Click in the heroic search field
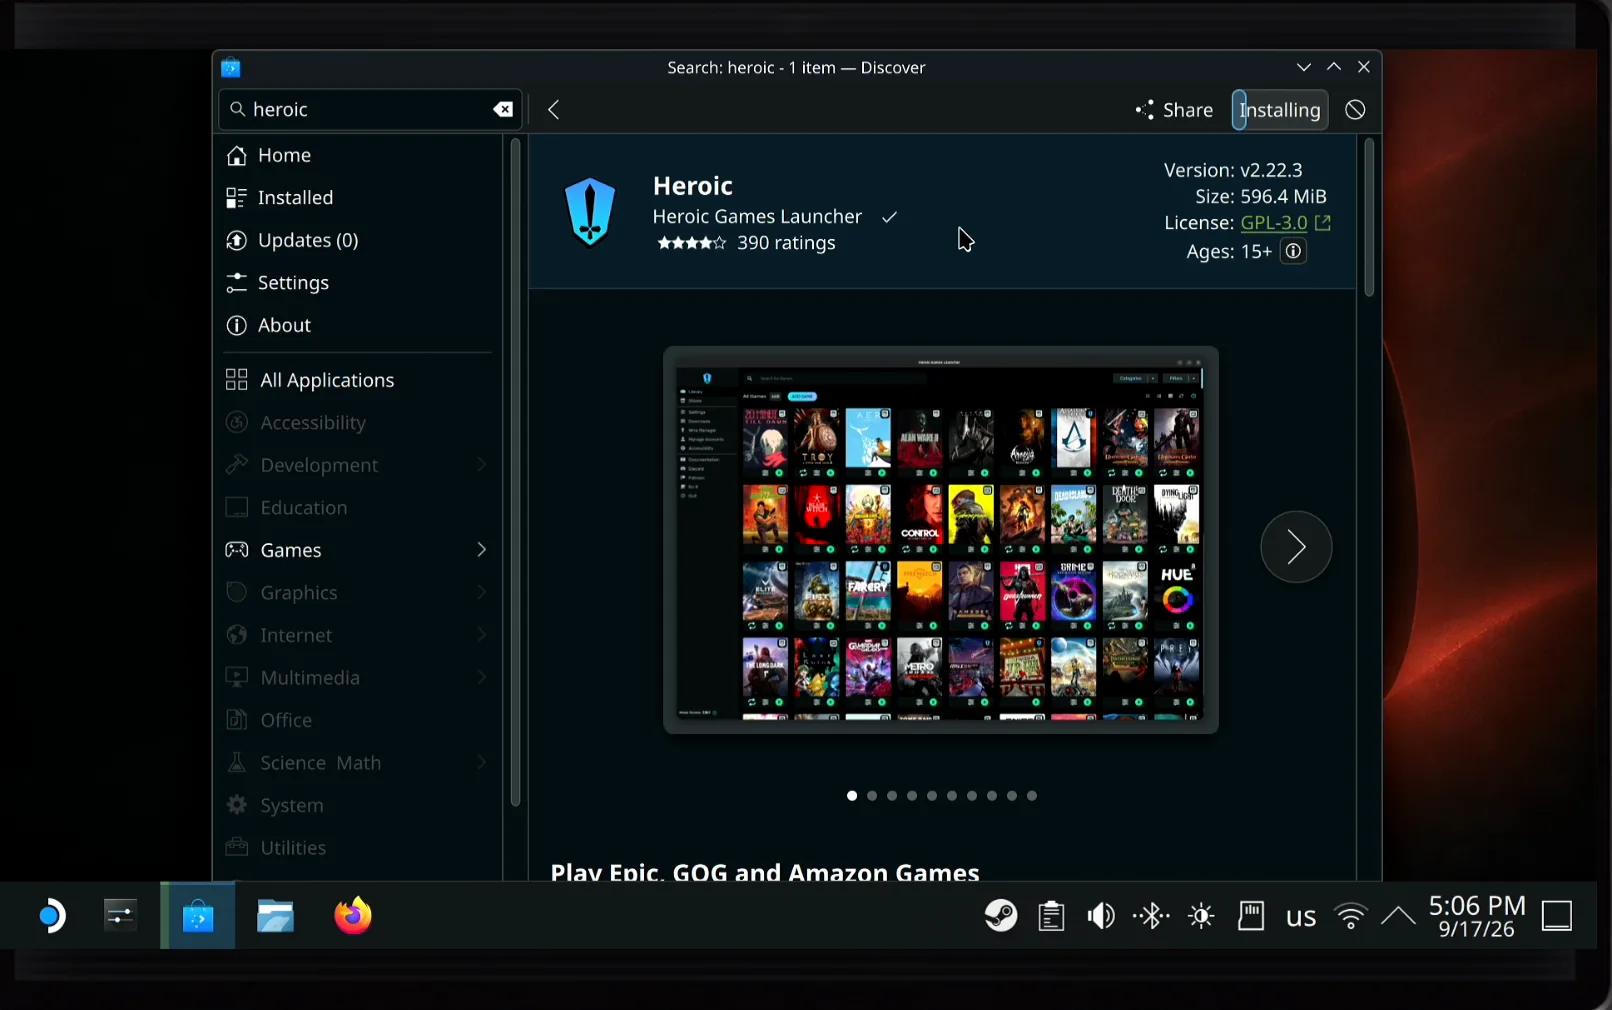1612x1010 pixels. [370, 110]
